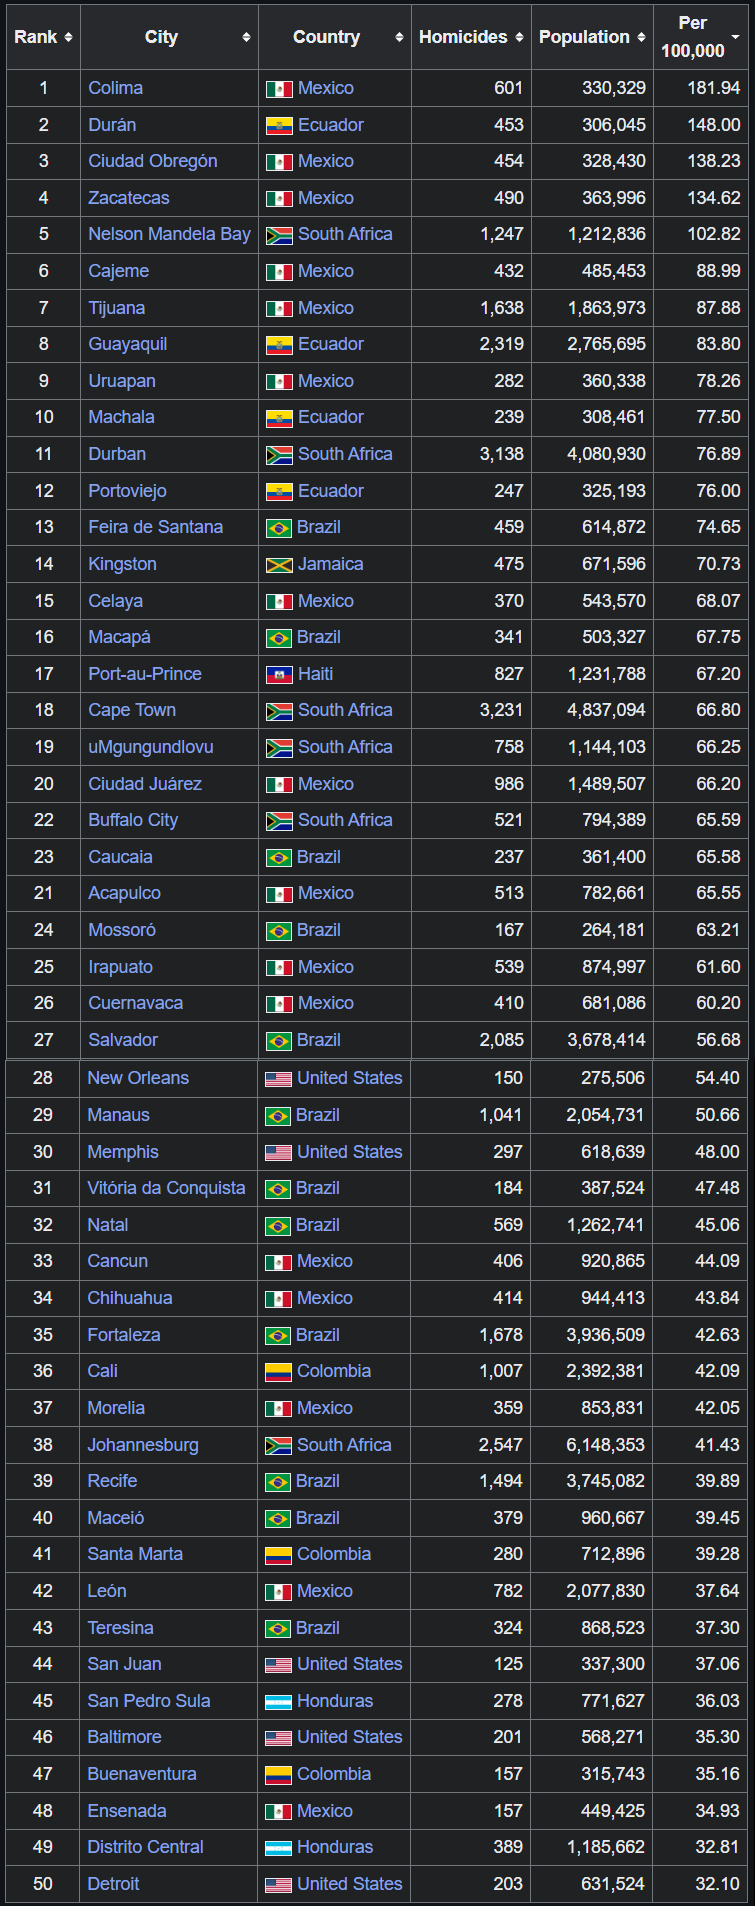Select Durban's 3,138 homicides cell
755x1906 pixels.
pos(471,454)
